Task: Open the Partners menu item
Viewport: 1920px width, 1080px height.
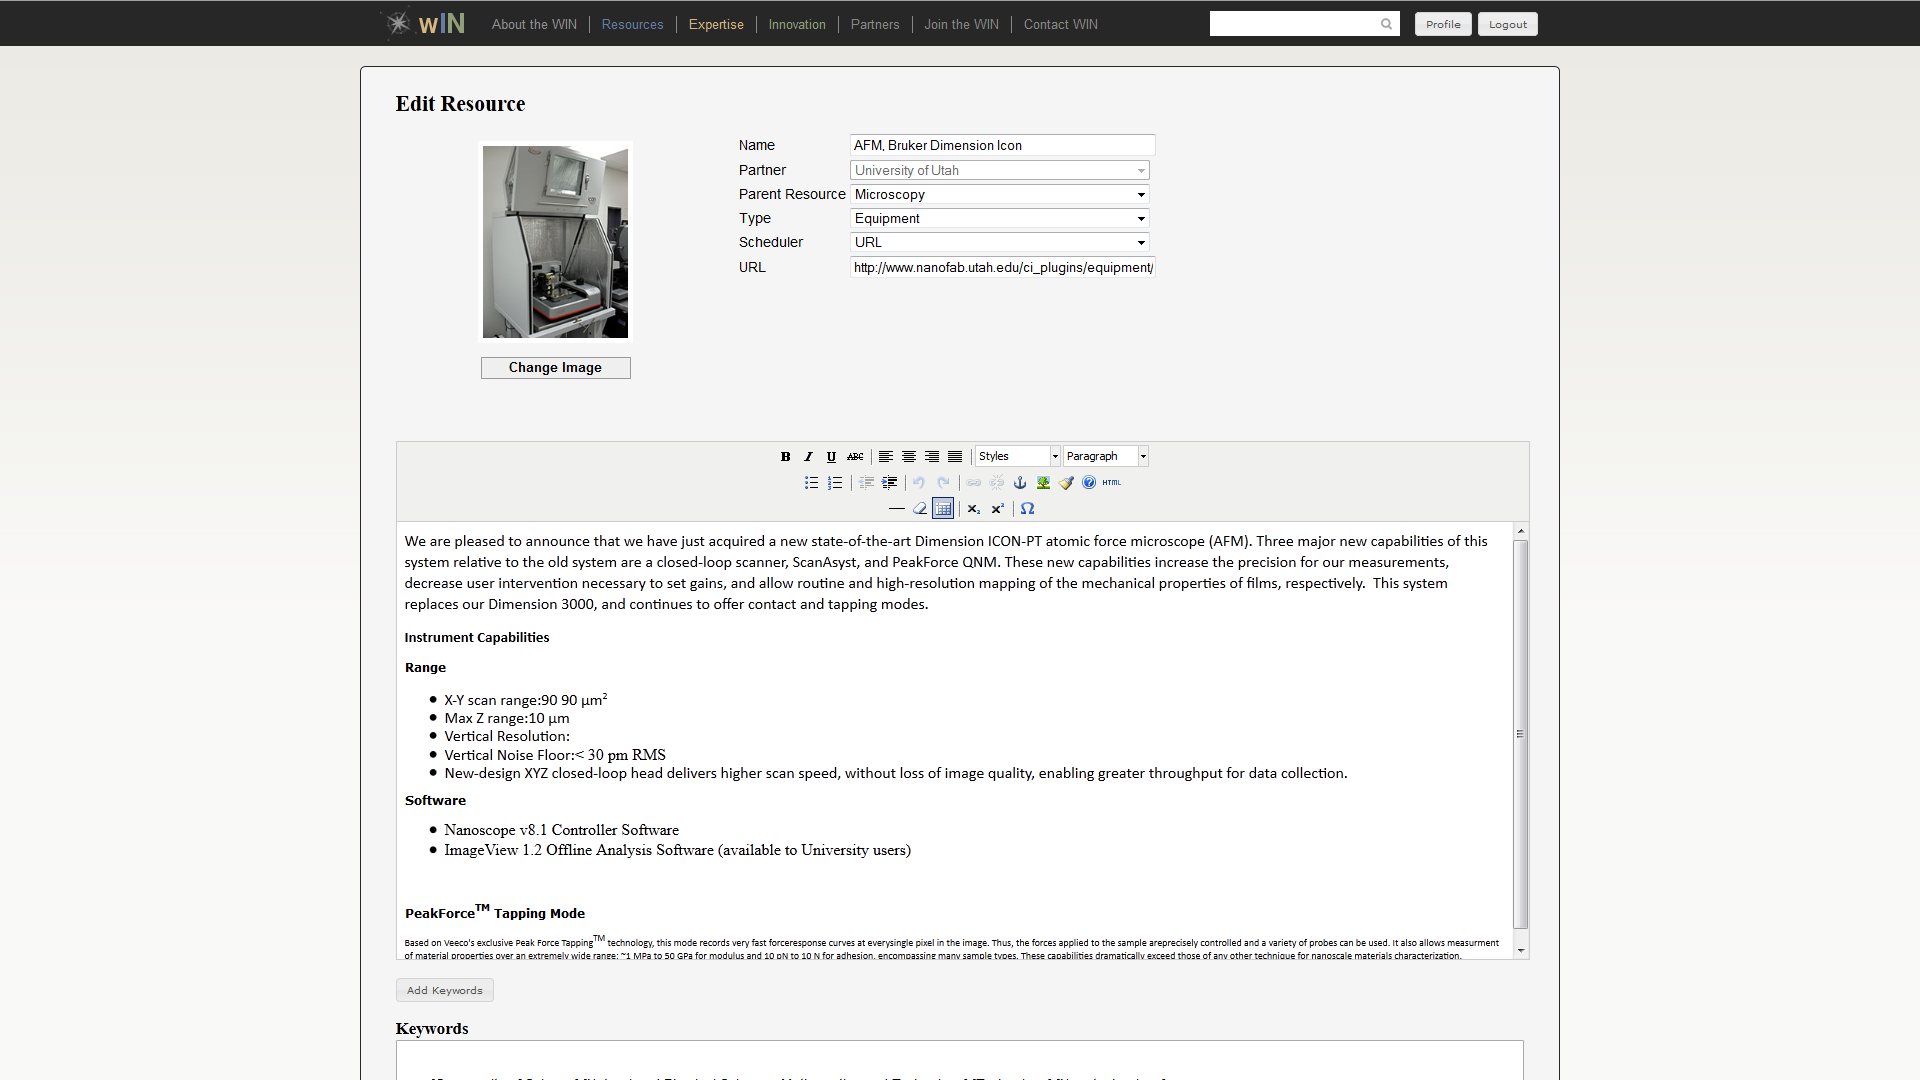Action: 875,24
